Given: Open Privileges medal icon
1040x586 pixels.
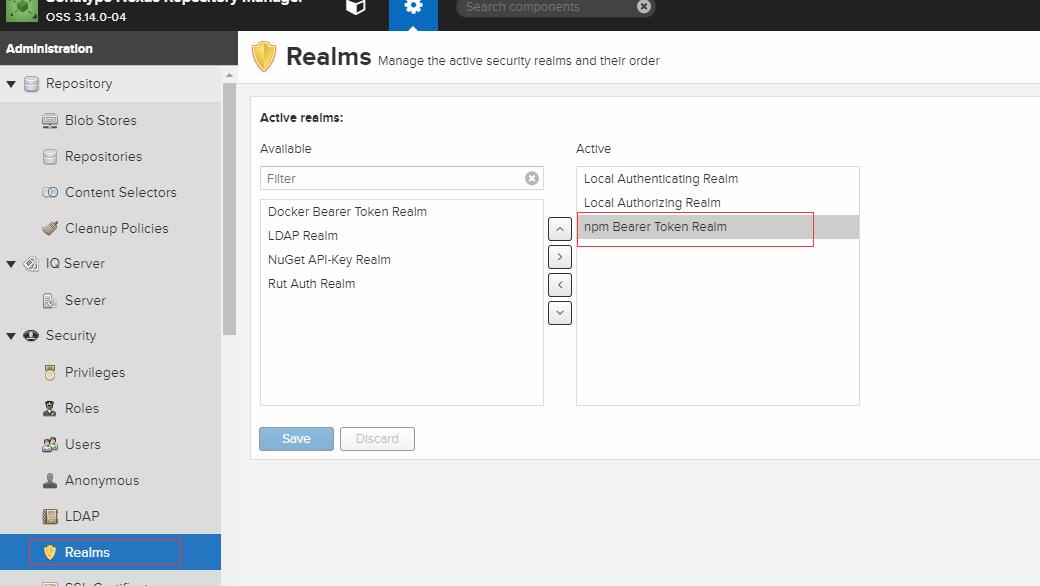Looking at the screenshot, I should coord(50,373).
